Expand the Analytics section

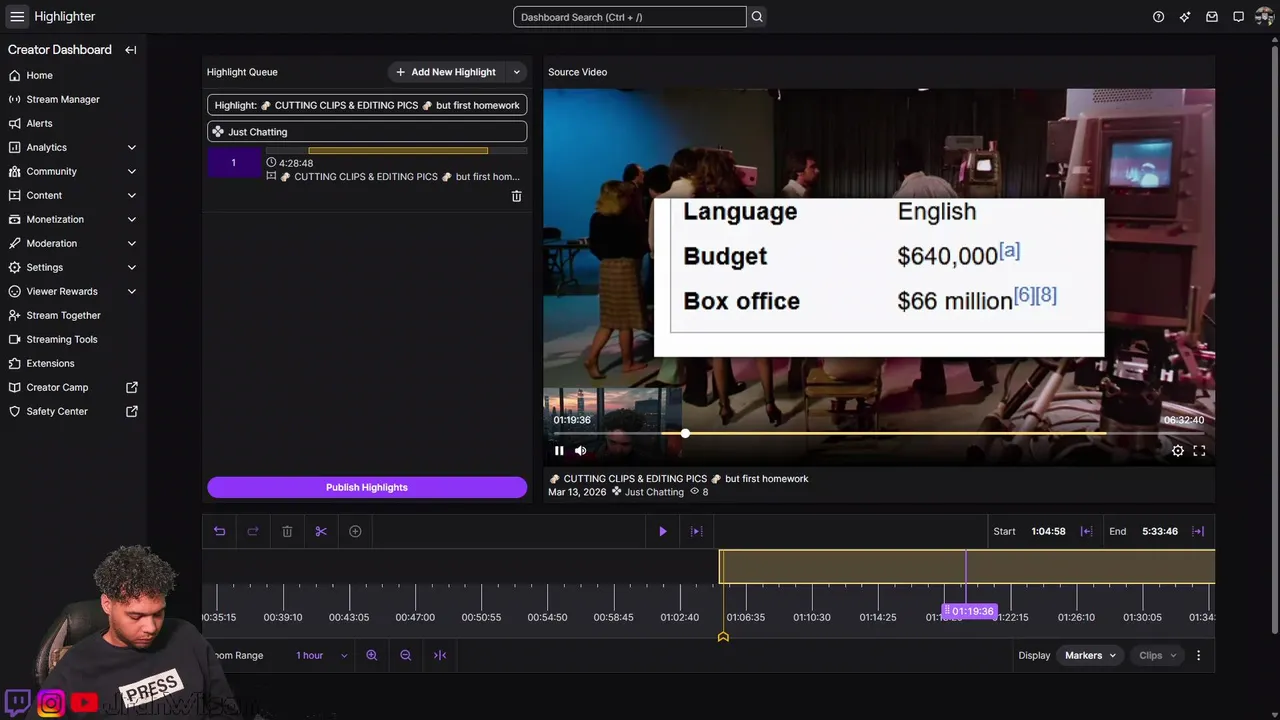132,147
